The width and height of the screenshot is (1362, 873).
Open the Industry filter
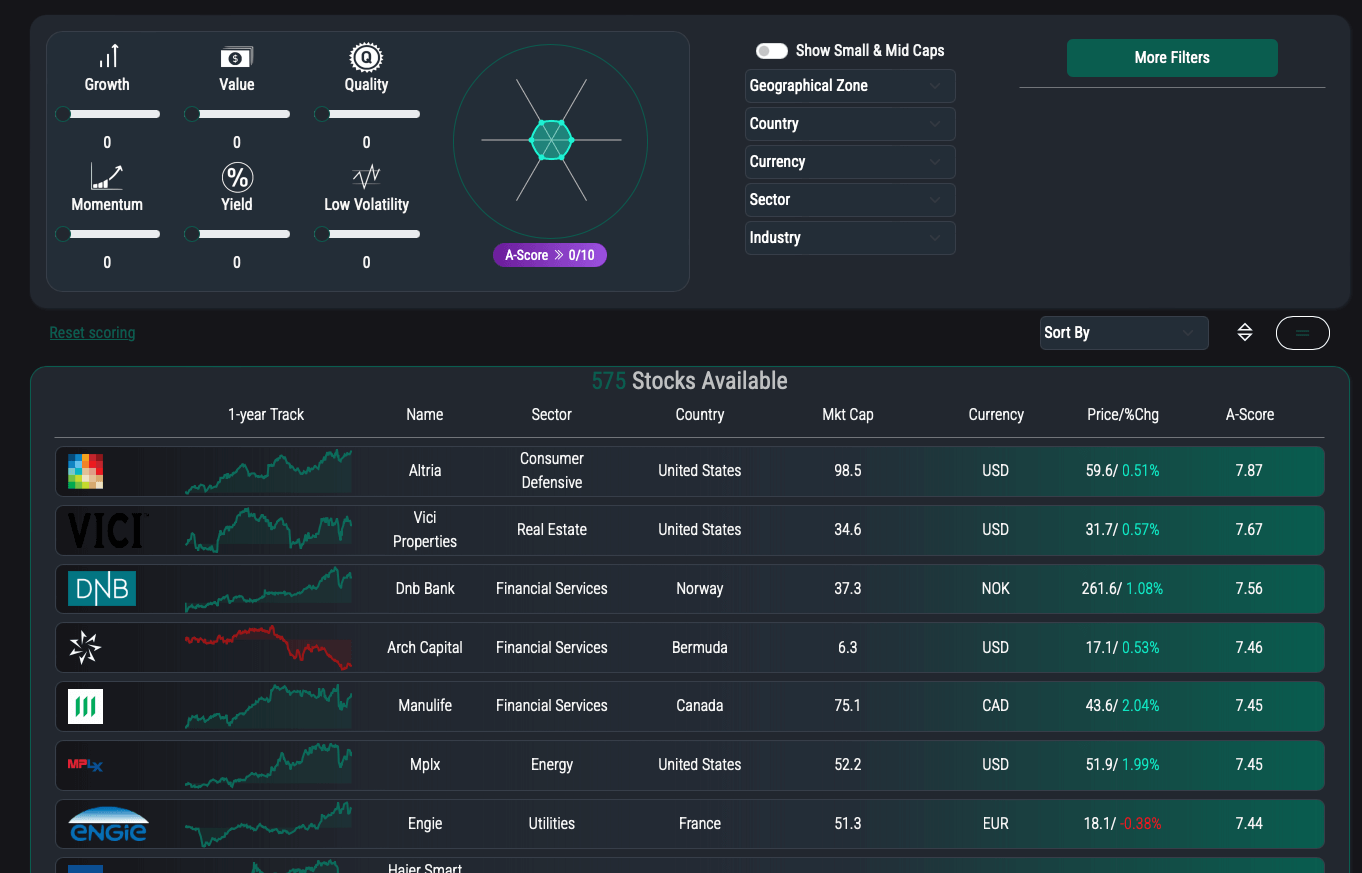point(849,238)
